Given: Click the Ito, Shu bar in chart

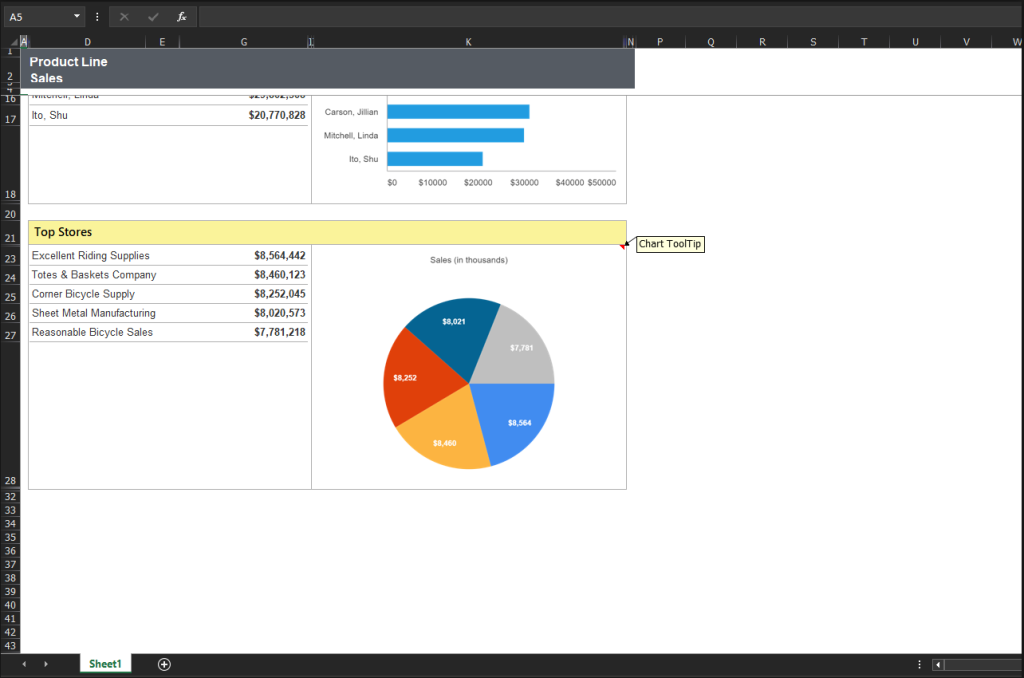Looking at the screenshot, I should pyautogui.click(x=435, y=159).
